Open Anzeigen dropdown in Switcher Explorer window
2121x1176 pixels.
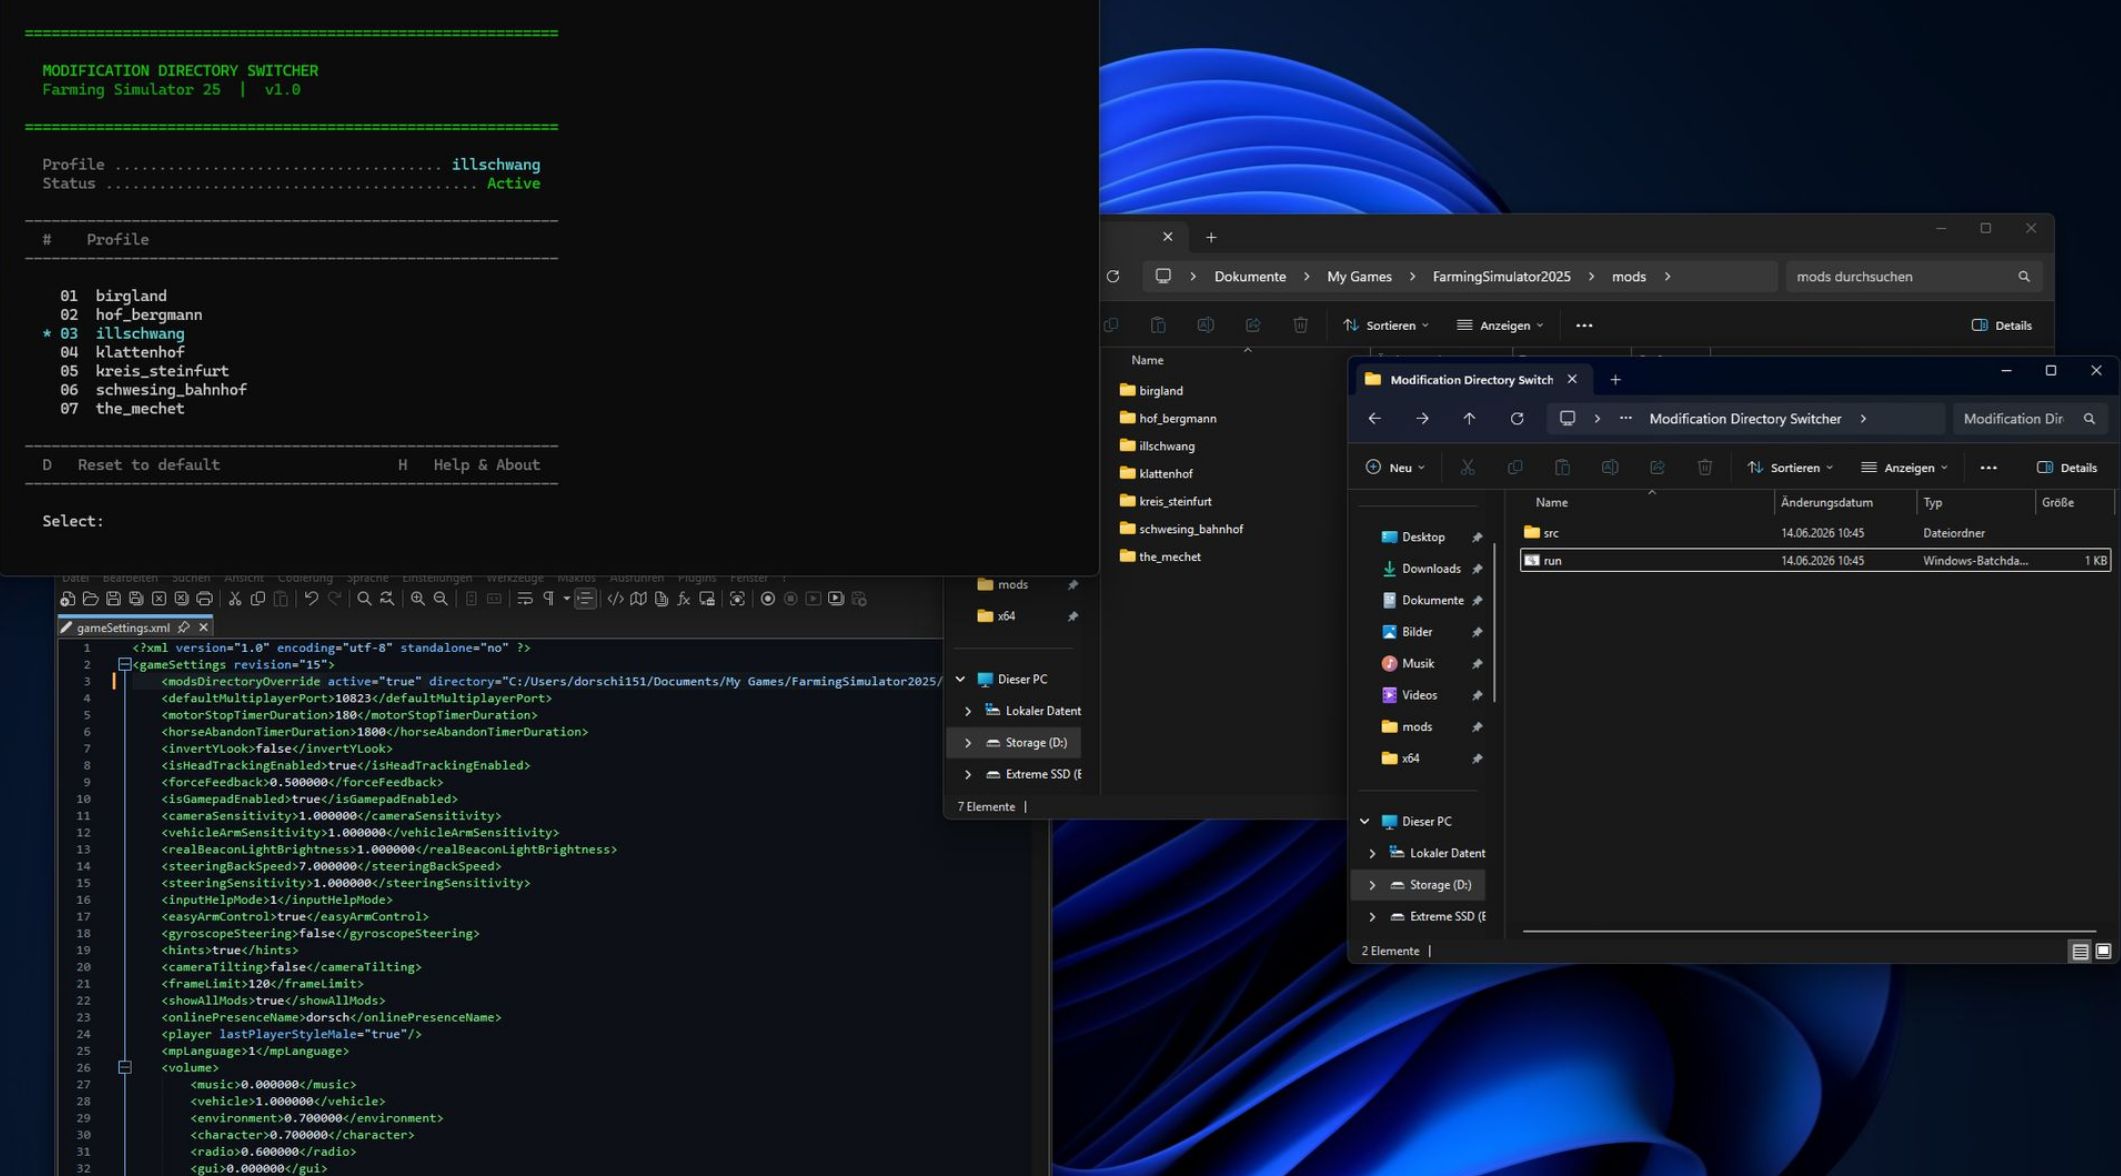point(1905,468)
